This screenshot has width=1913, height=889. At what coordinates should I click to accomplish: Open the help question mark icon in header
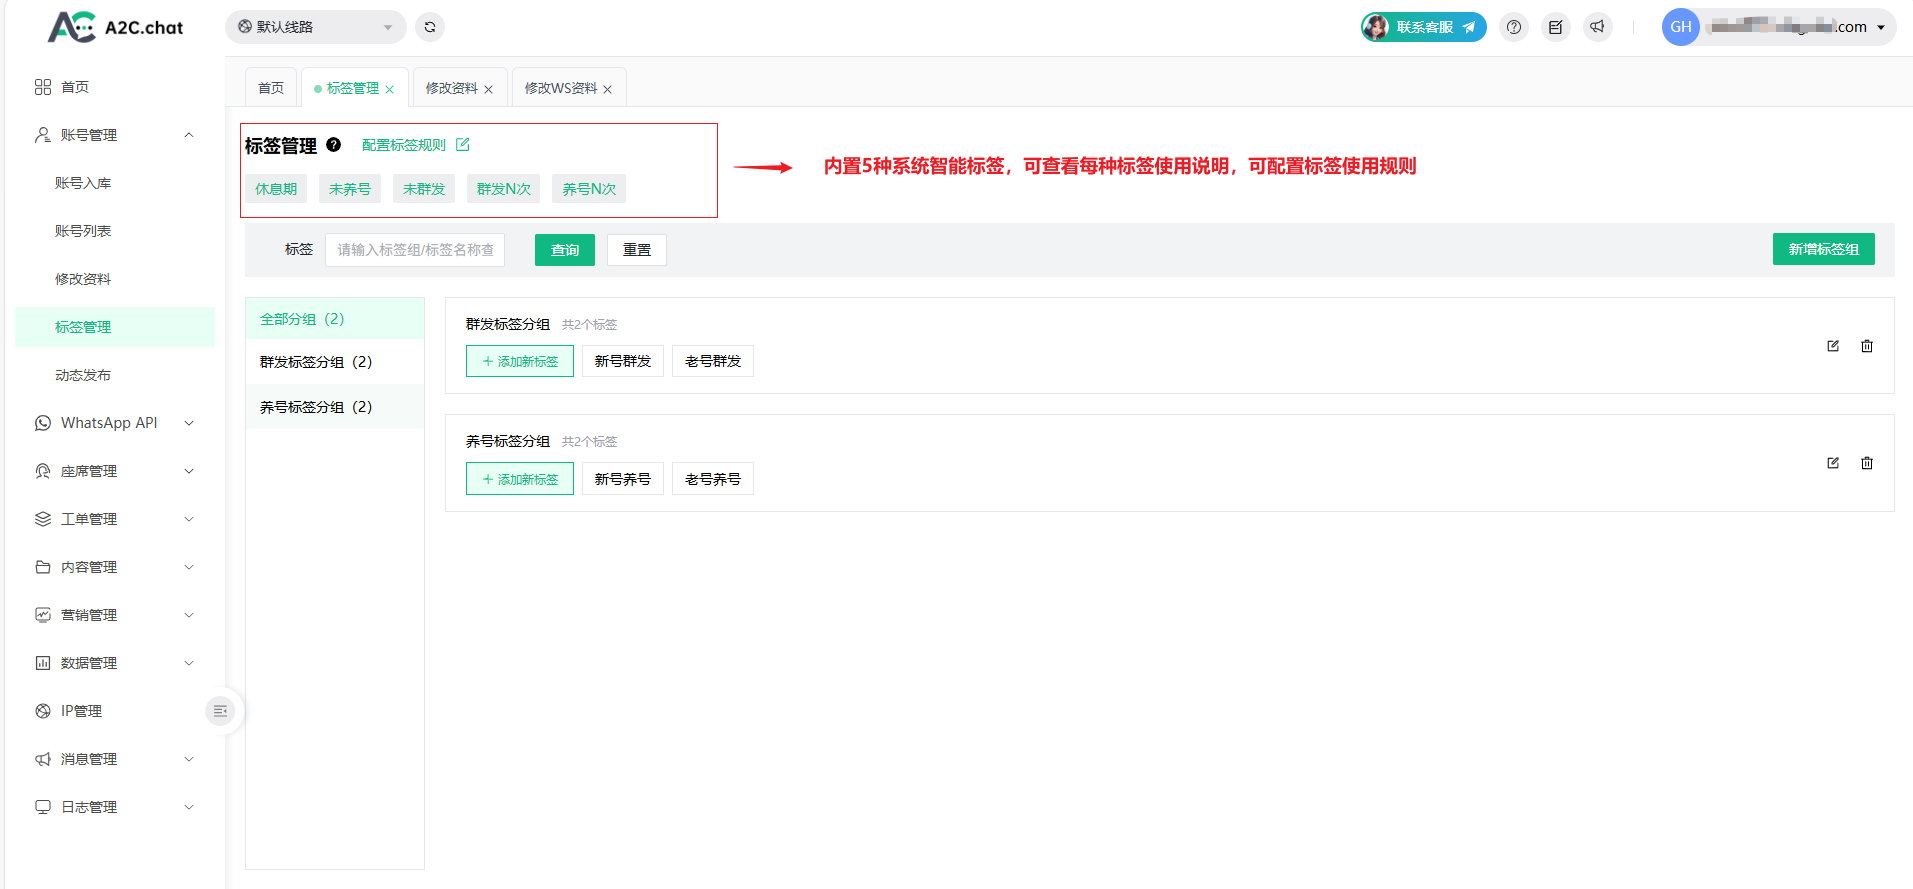(1514, 27)
